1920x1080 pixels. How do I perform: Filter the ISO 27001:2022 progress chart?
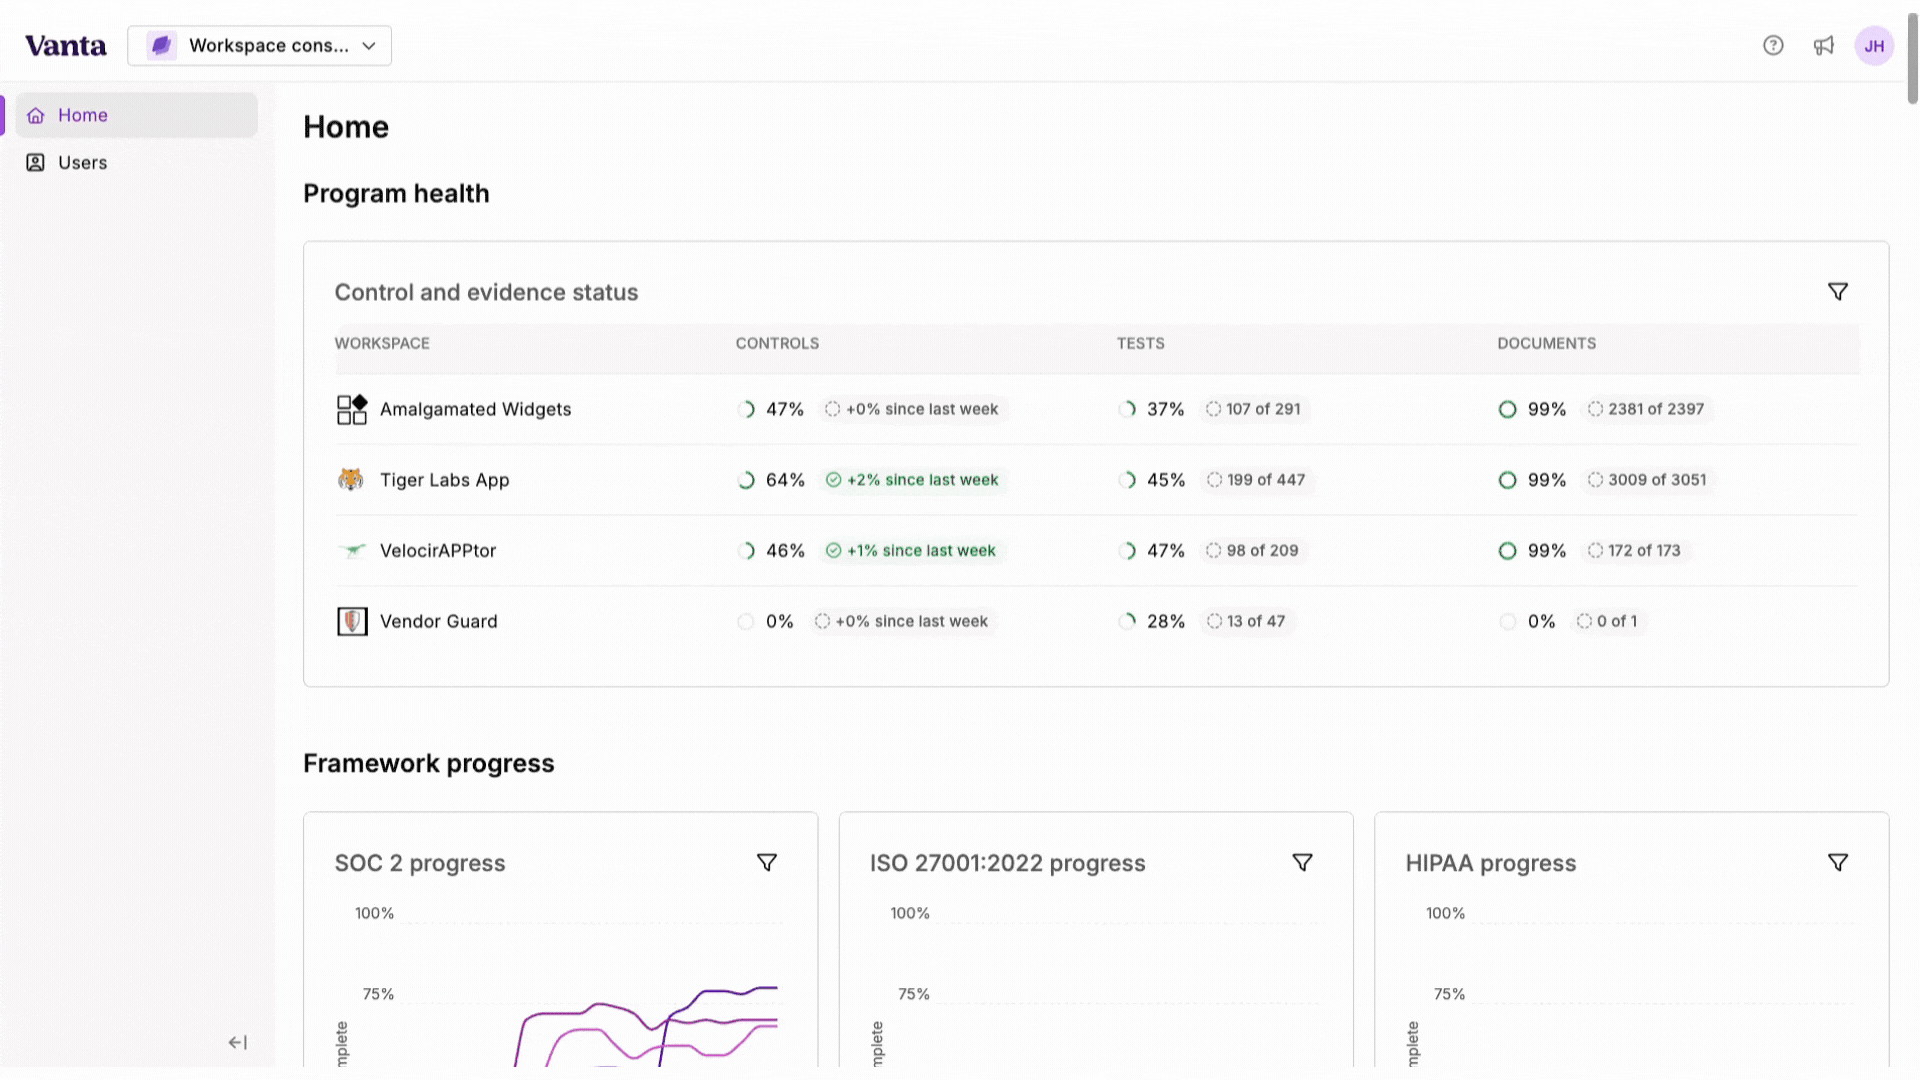[x=1302, y=863]
